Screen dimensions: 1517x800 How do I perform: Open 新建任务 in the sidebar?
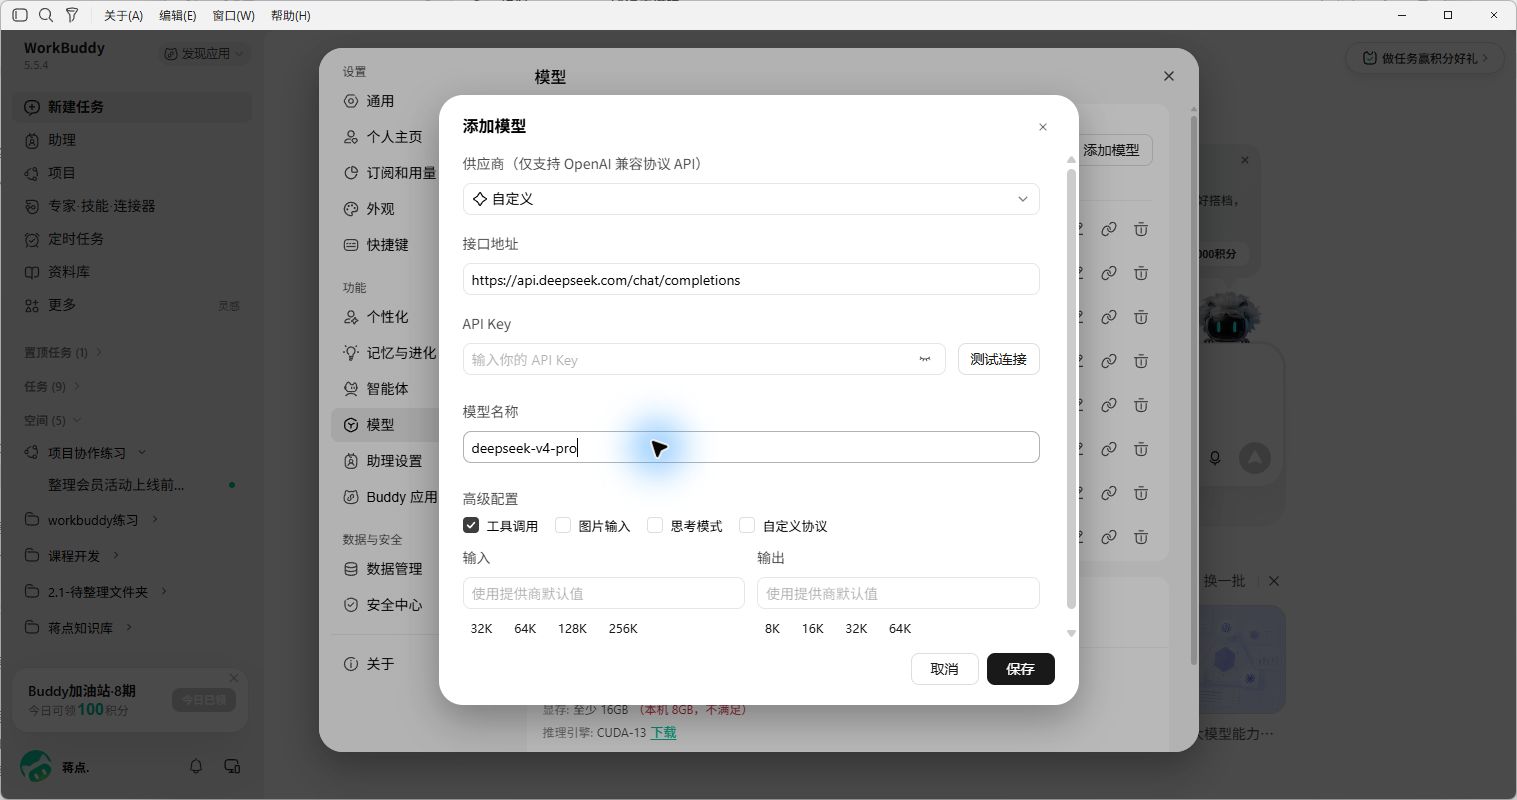pyautogui.click(x=132, y=107)
